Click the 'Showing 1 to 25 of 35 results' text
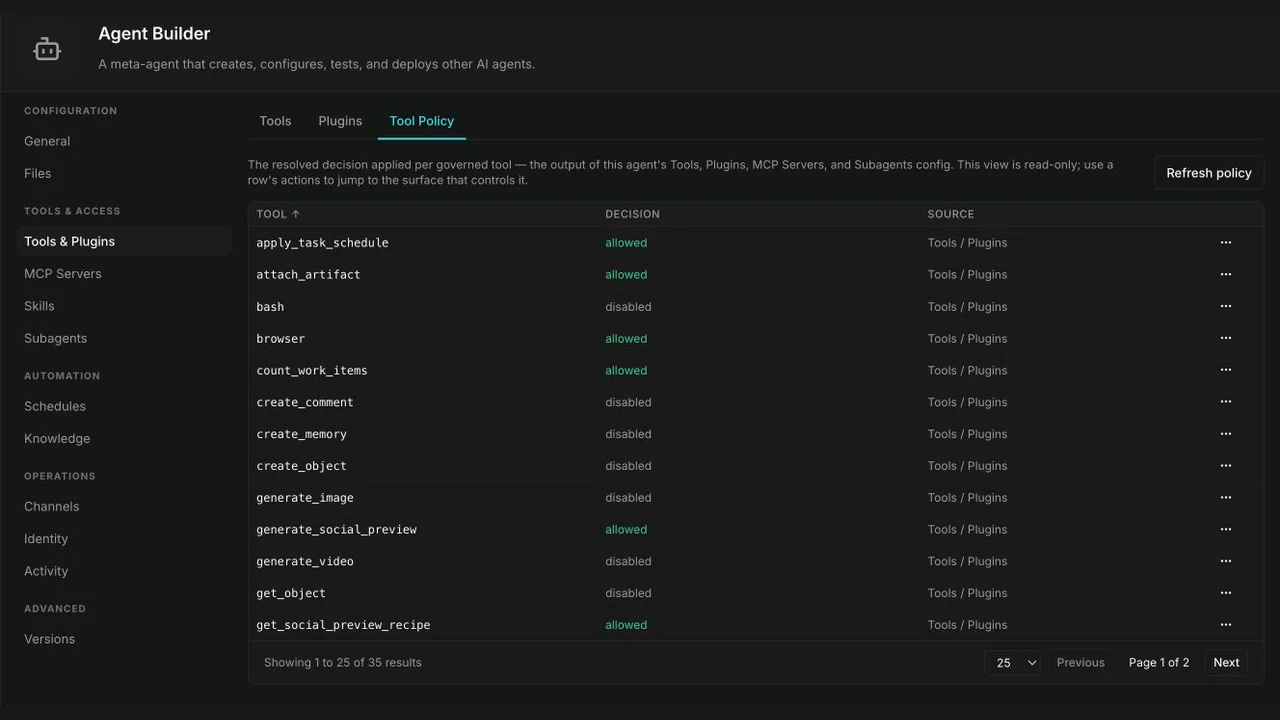Screen dimensions: 1280x720 (x=343, y=663)
